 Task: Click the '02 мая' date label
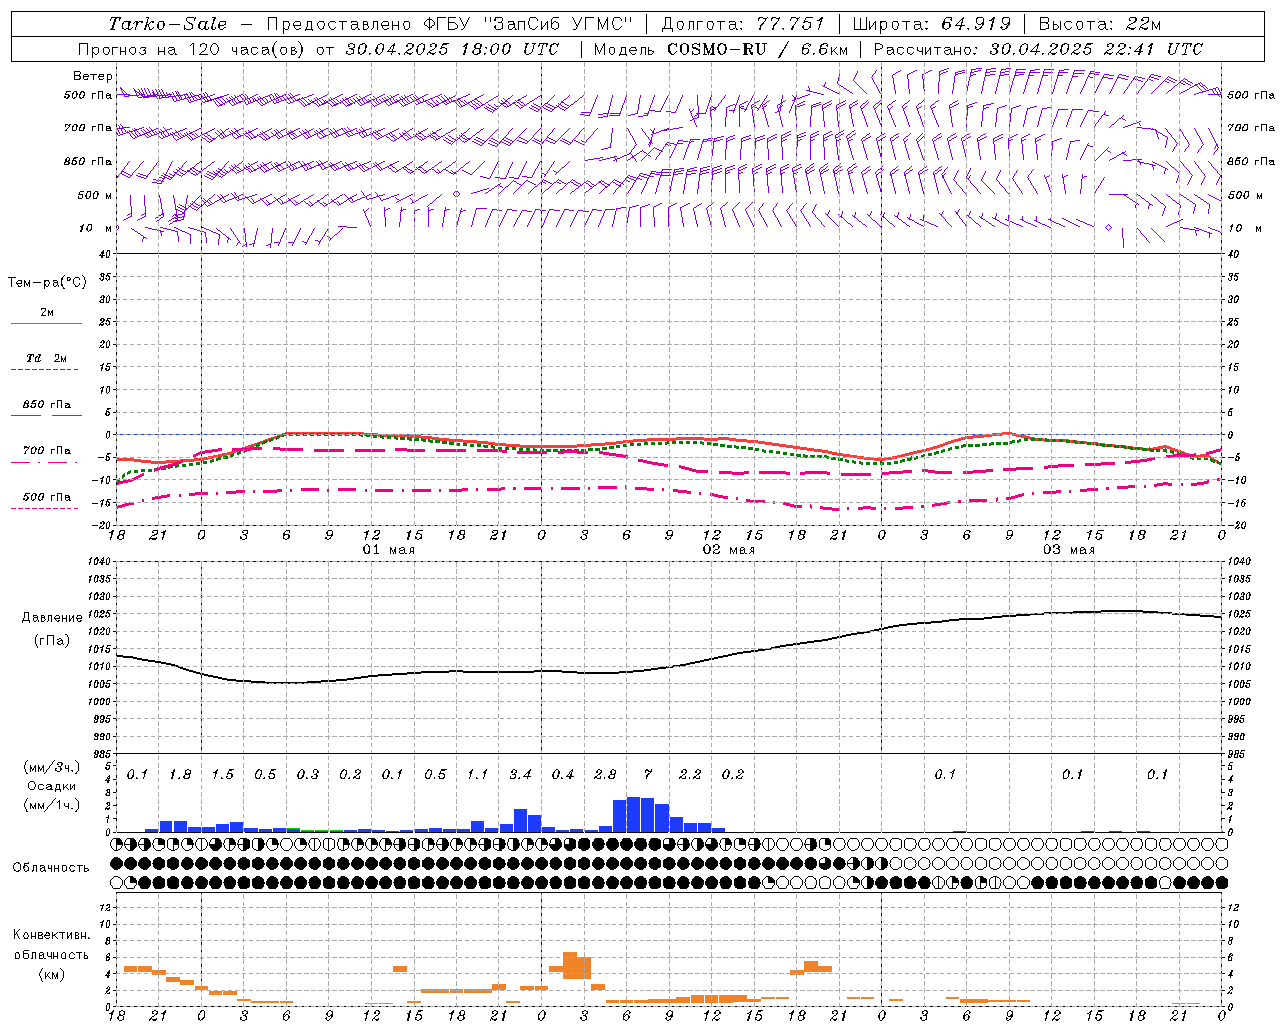click(728, 550)
